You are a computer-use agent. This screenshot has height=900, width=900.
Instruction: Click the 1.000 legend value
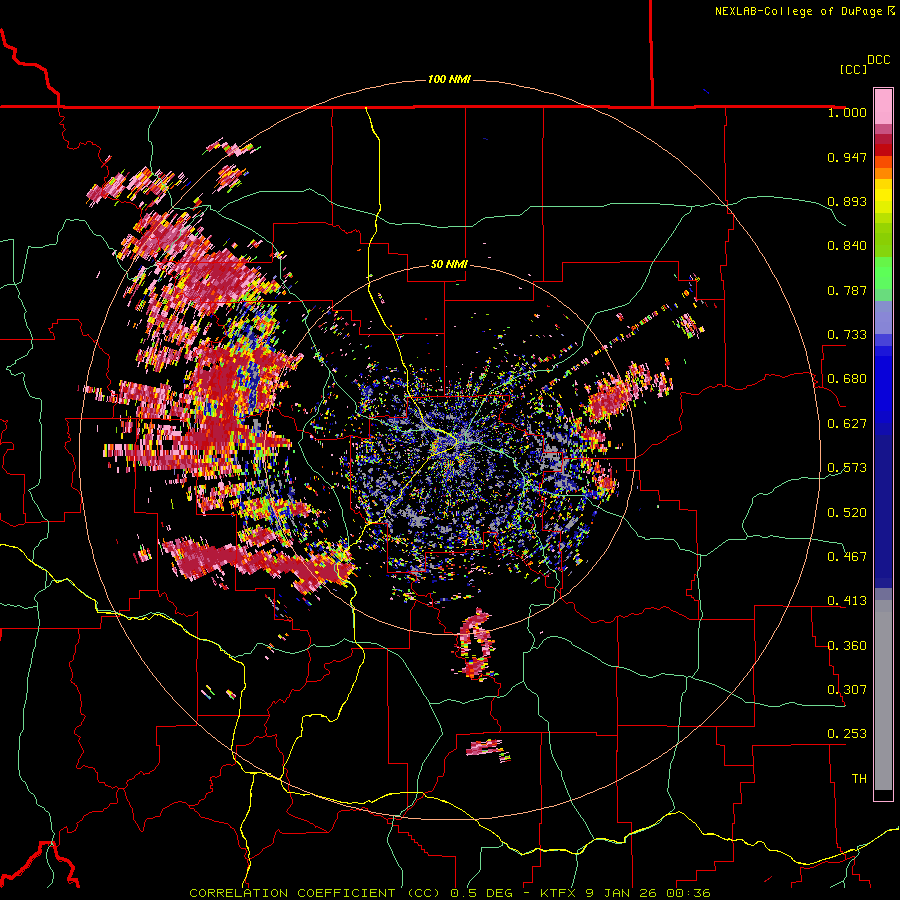pos(847,112)
